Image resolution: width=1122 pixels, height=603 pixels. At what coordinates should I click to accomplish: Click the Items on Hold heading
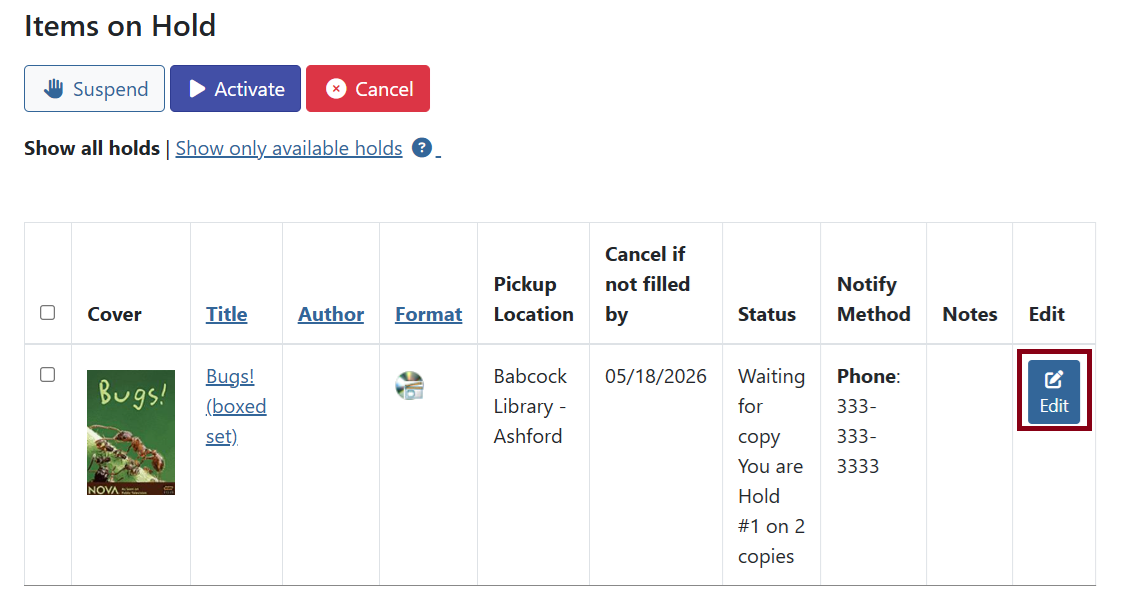click(120, 25)
